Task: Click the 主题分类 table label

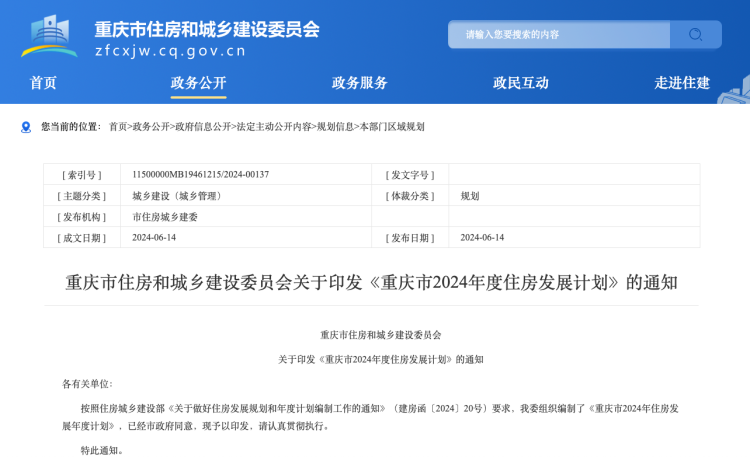Action: (x=82, y=196)
